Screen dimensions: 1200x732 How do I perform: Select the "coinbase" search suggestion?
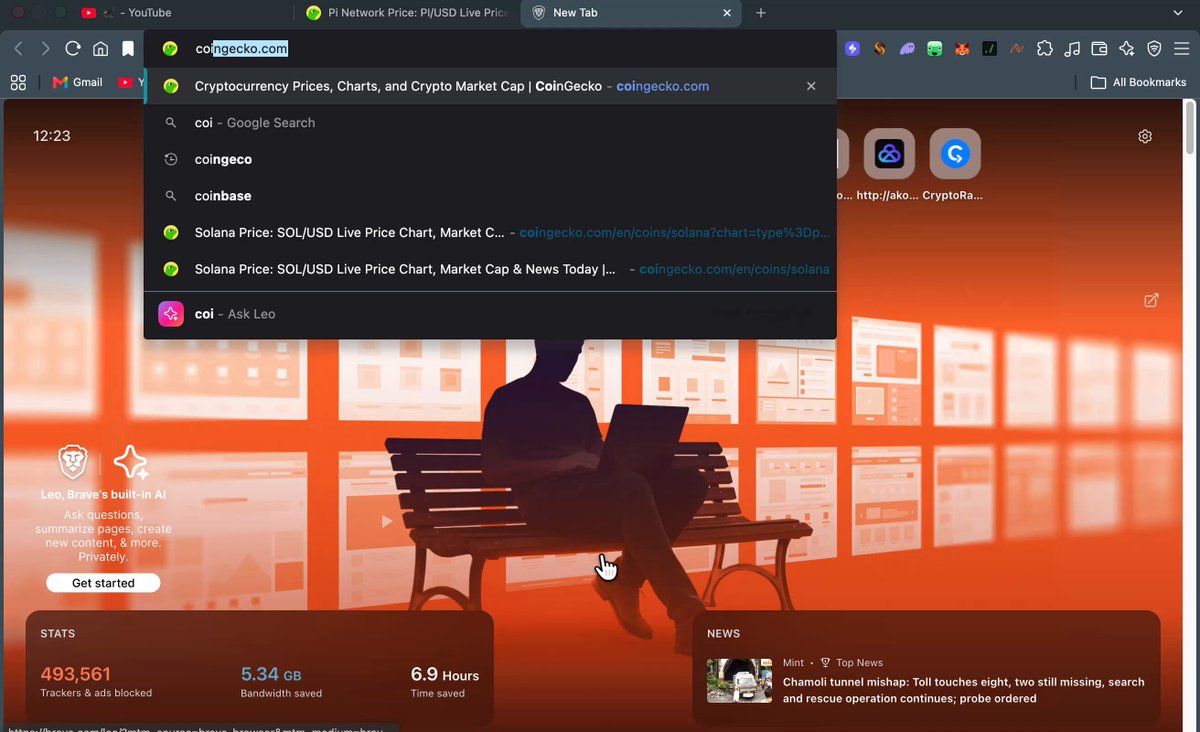tap(490, 196)
